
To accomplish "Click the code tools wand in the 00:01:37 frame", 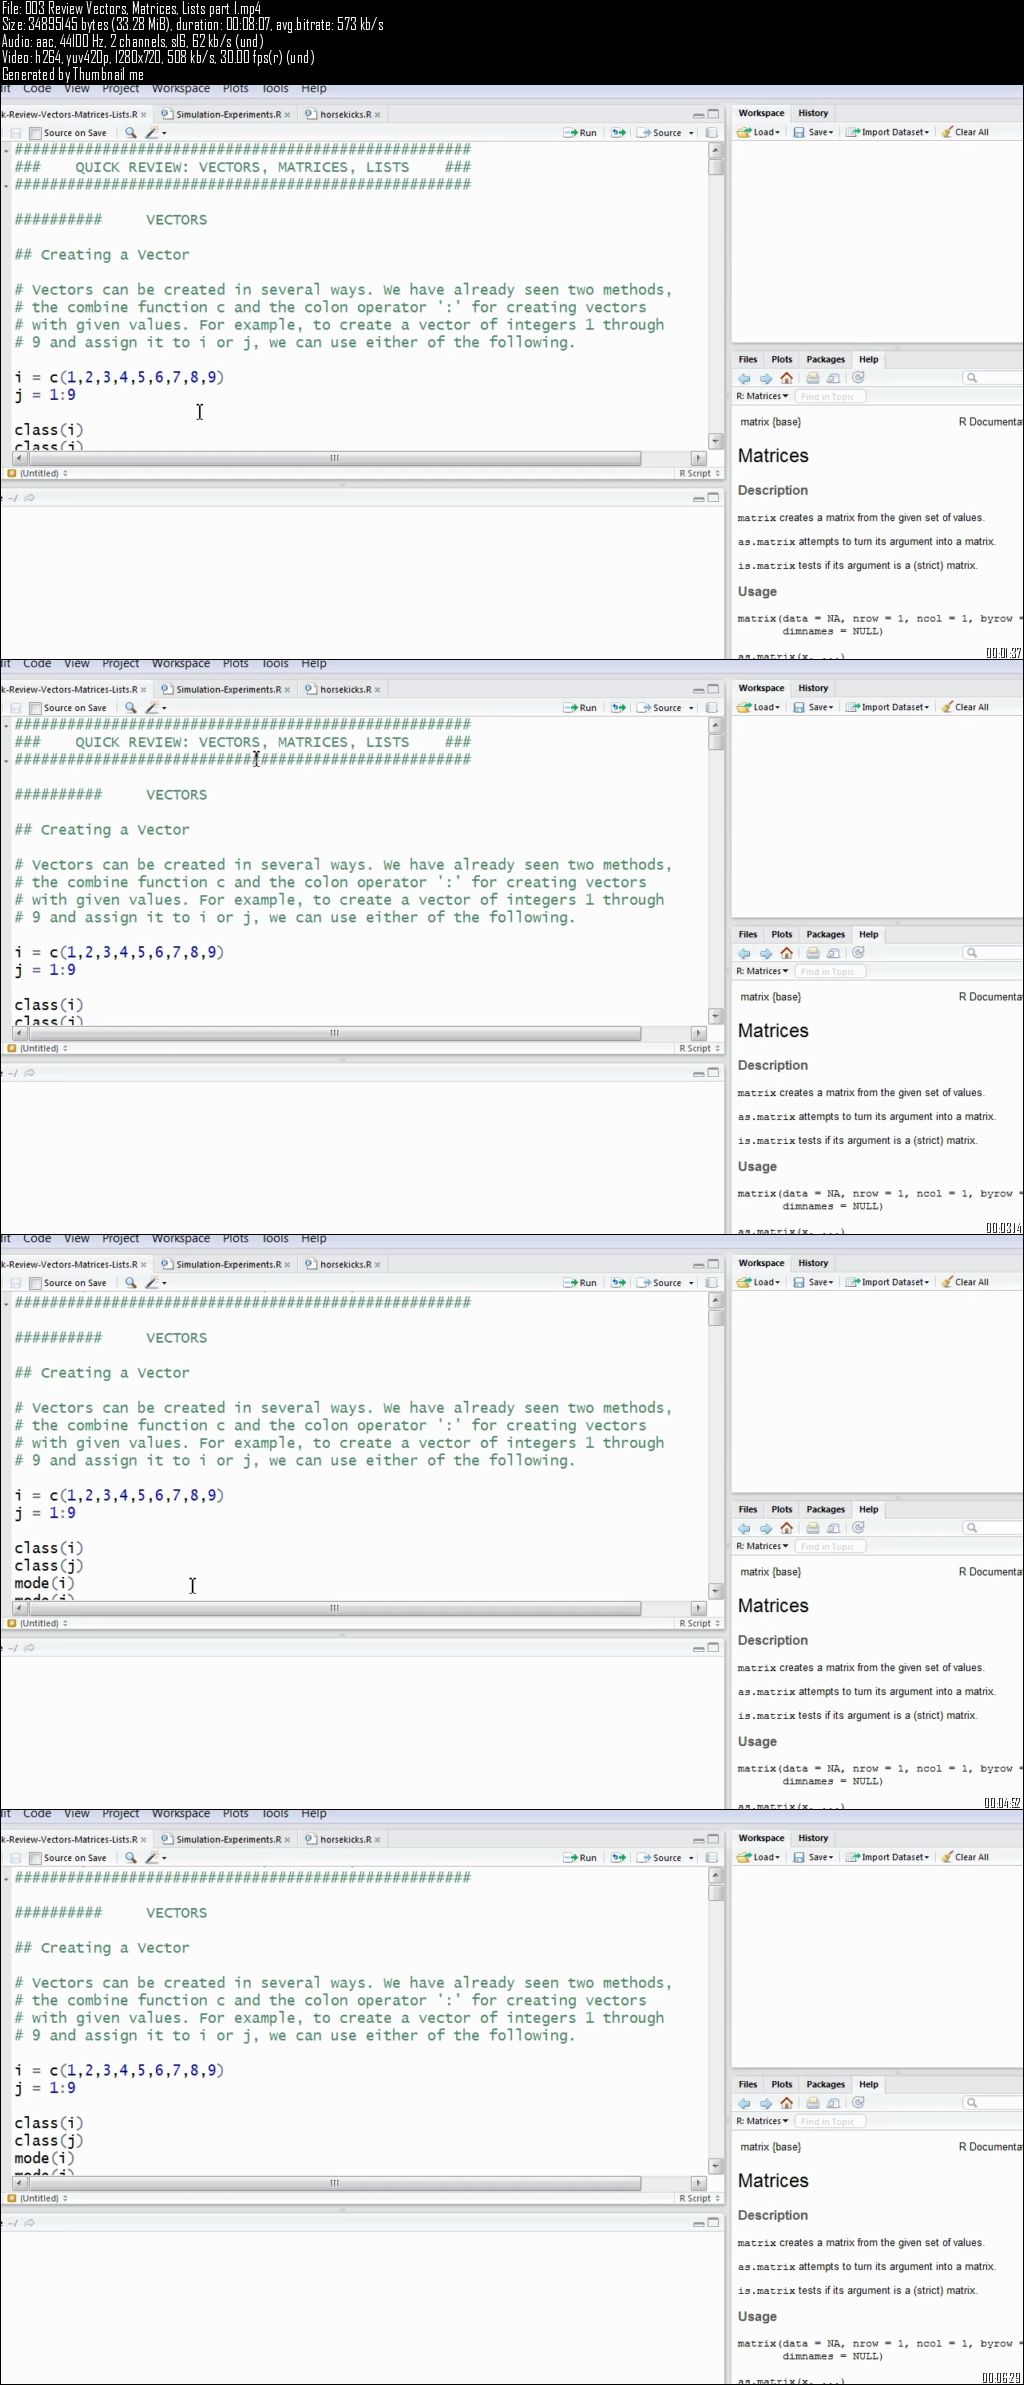I will pyautogui.click(x=152, y=133).
